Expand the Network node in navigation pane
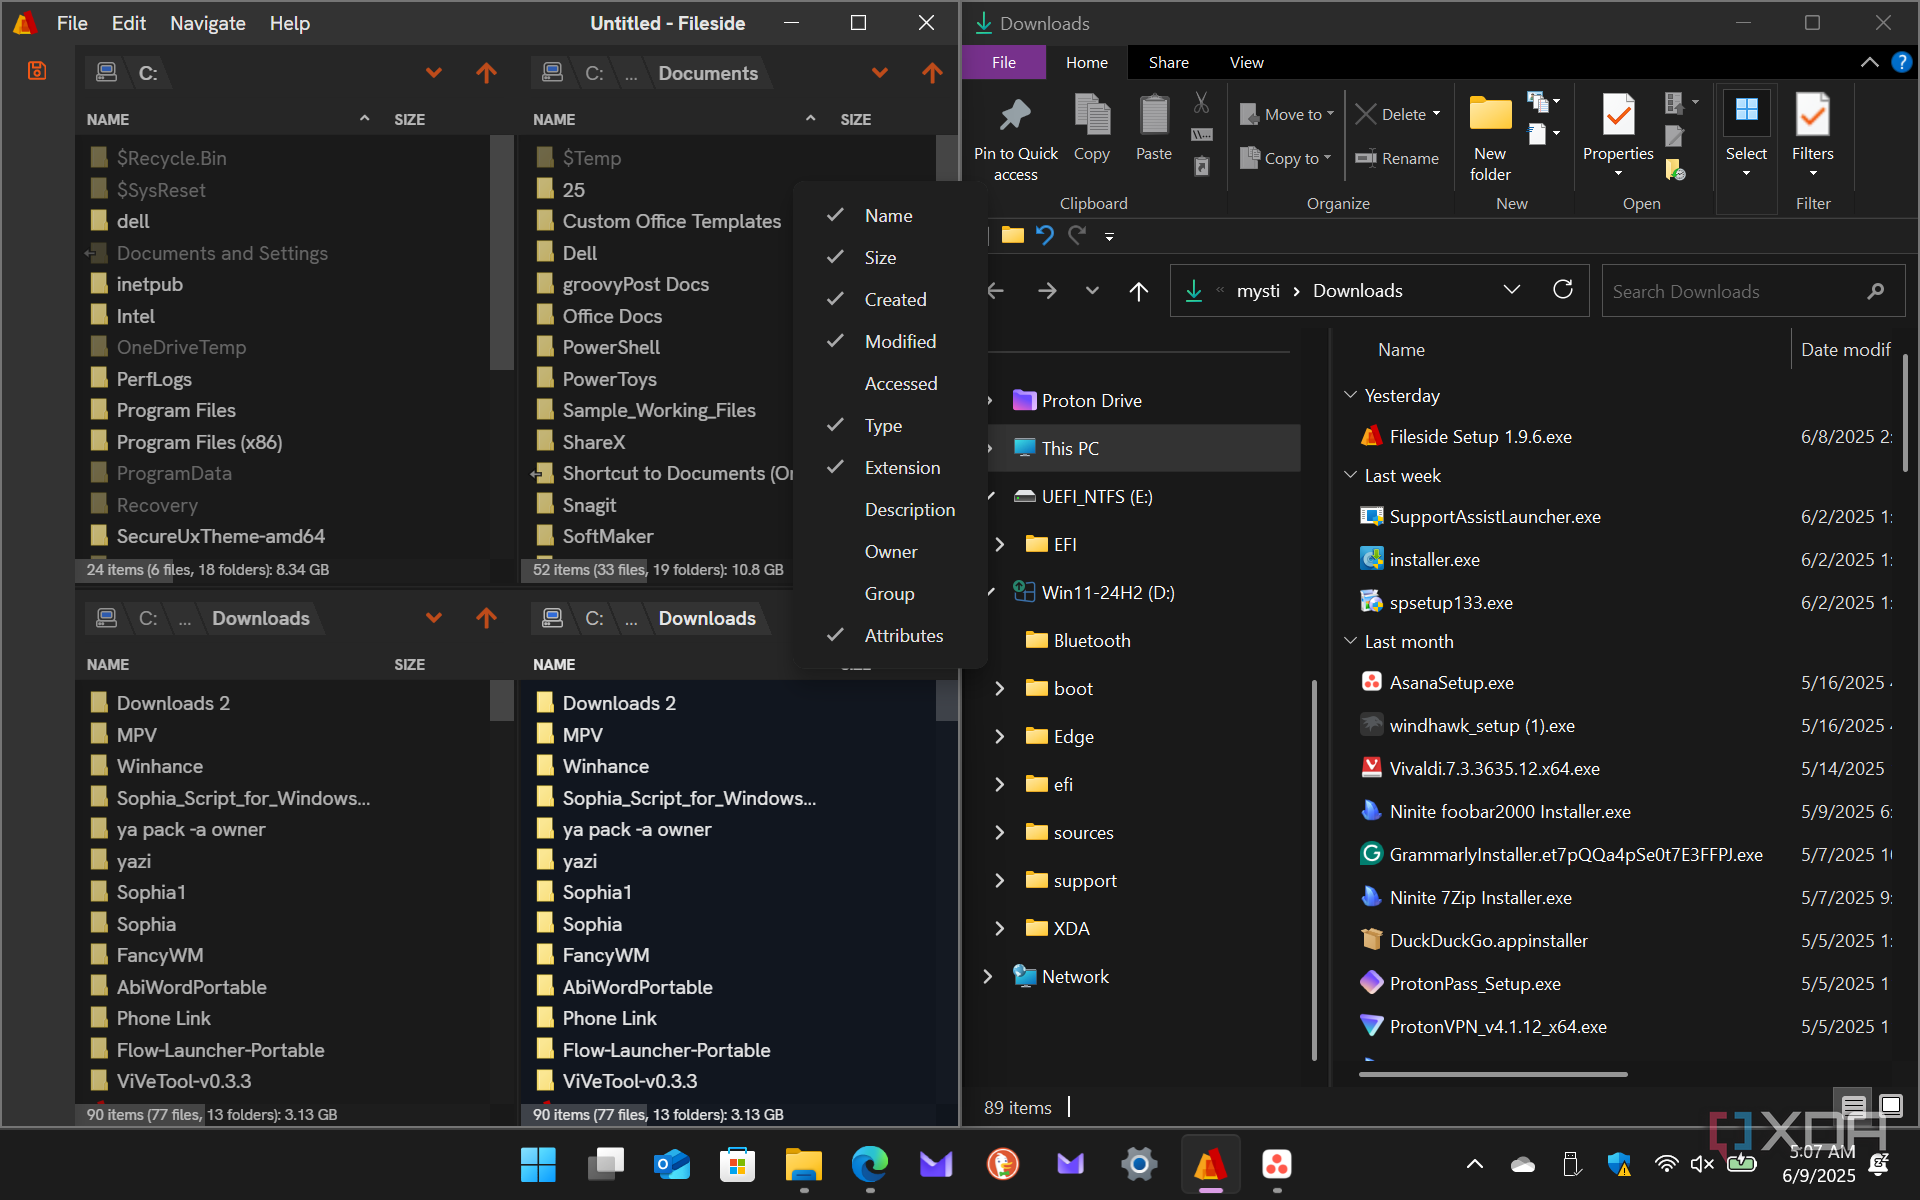1920x1200 pixels. pyautogui.click(x=988, y=976)
